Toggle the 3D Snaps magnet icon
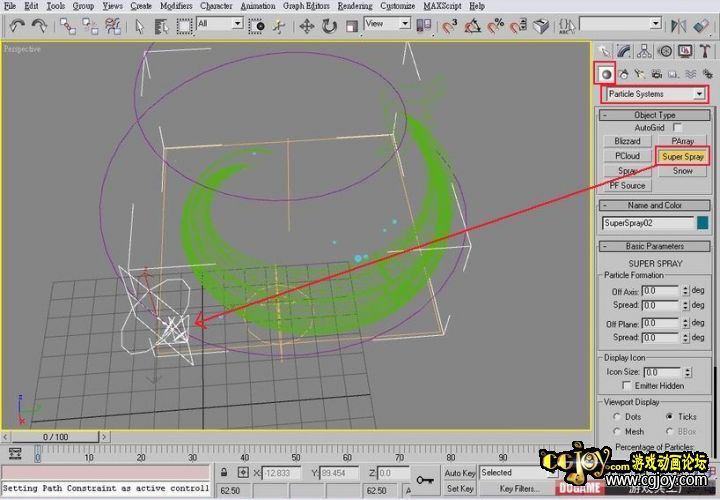The image size is (720, 500). pos(450,26)
